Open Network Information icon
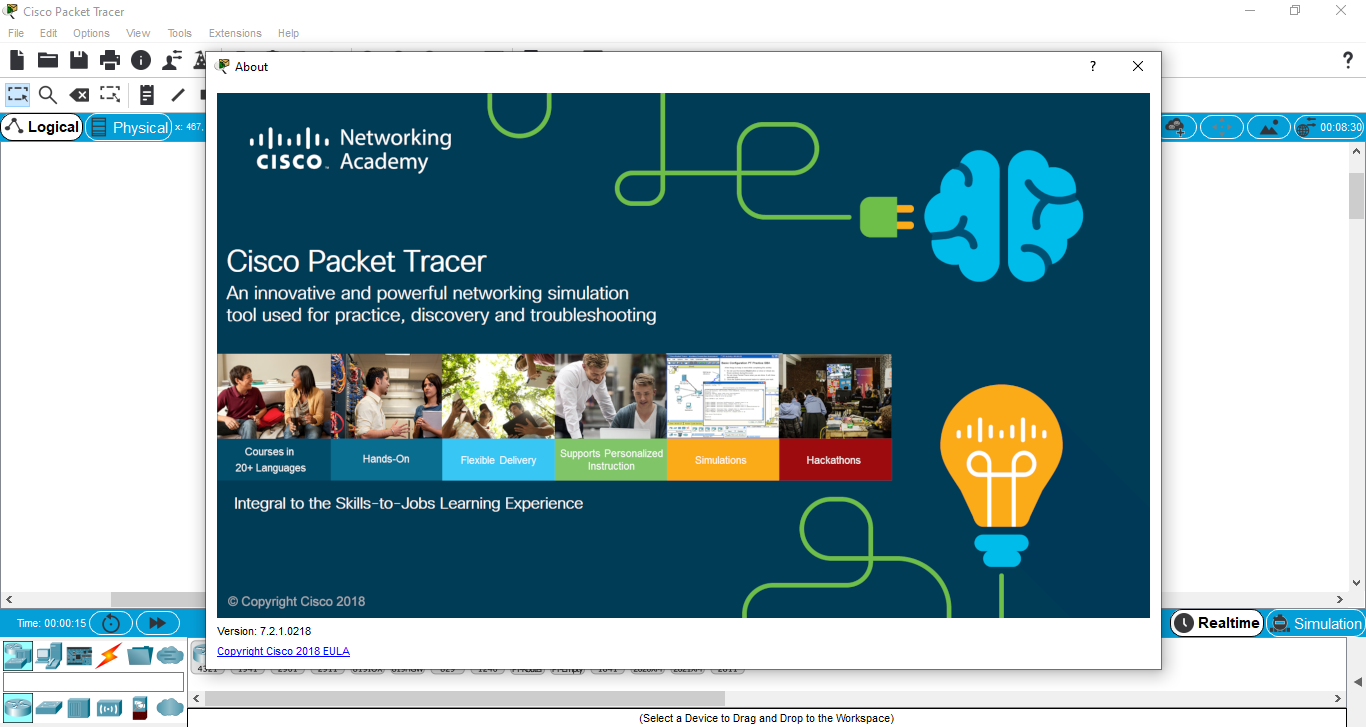The height and width of the screenshot is (727, 1366). click(x=141, y=60)
